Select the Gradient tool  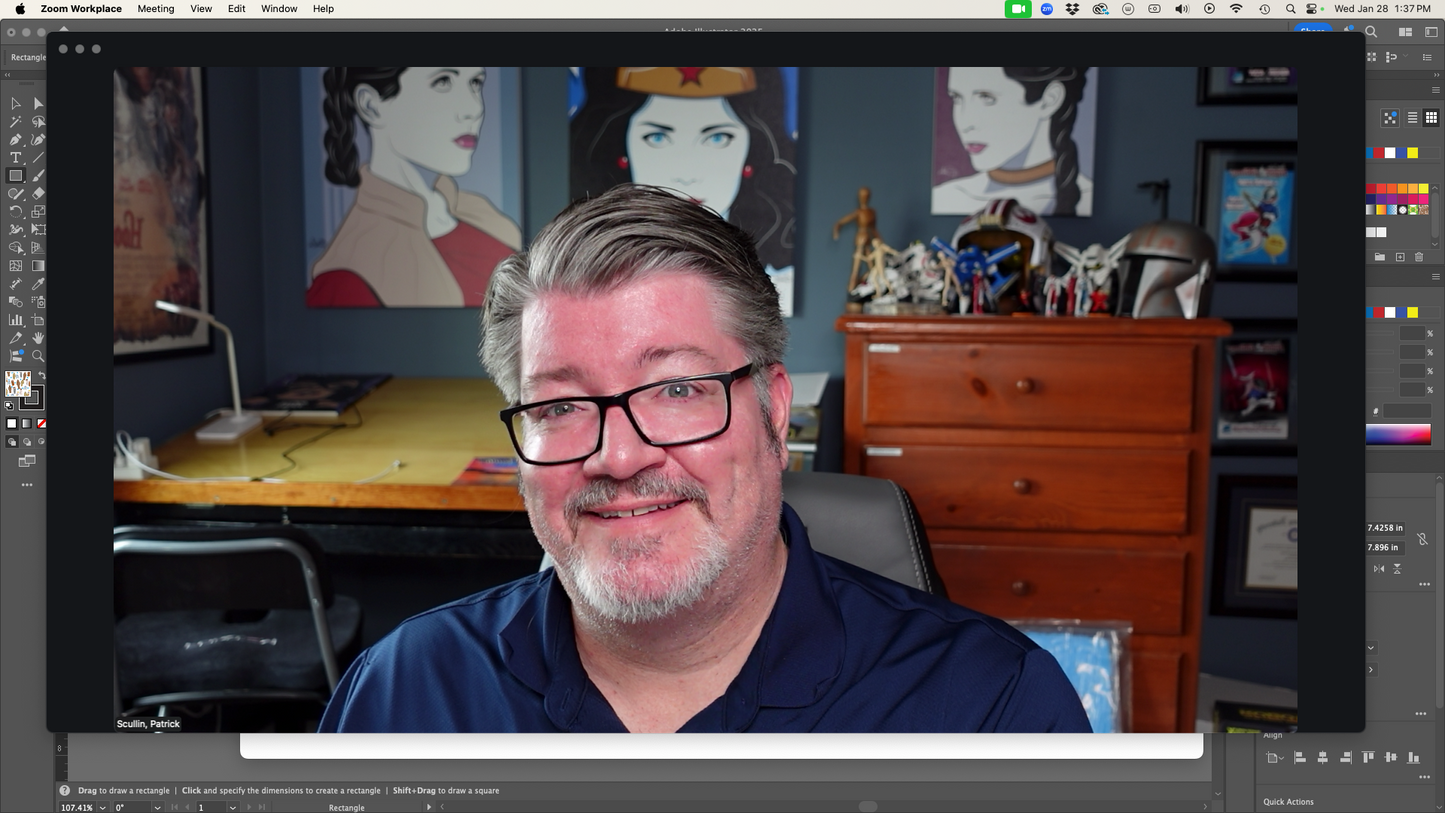38,266
